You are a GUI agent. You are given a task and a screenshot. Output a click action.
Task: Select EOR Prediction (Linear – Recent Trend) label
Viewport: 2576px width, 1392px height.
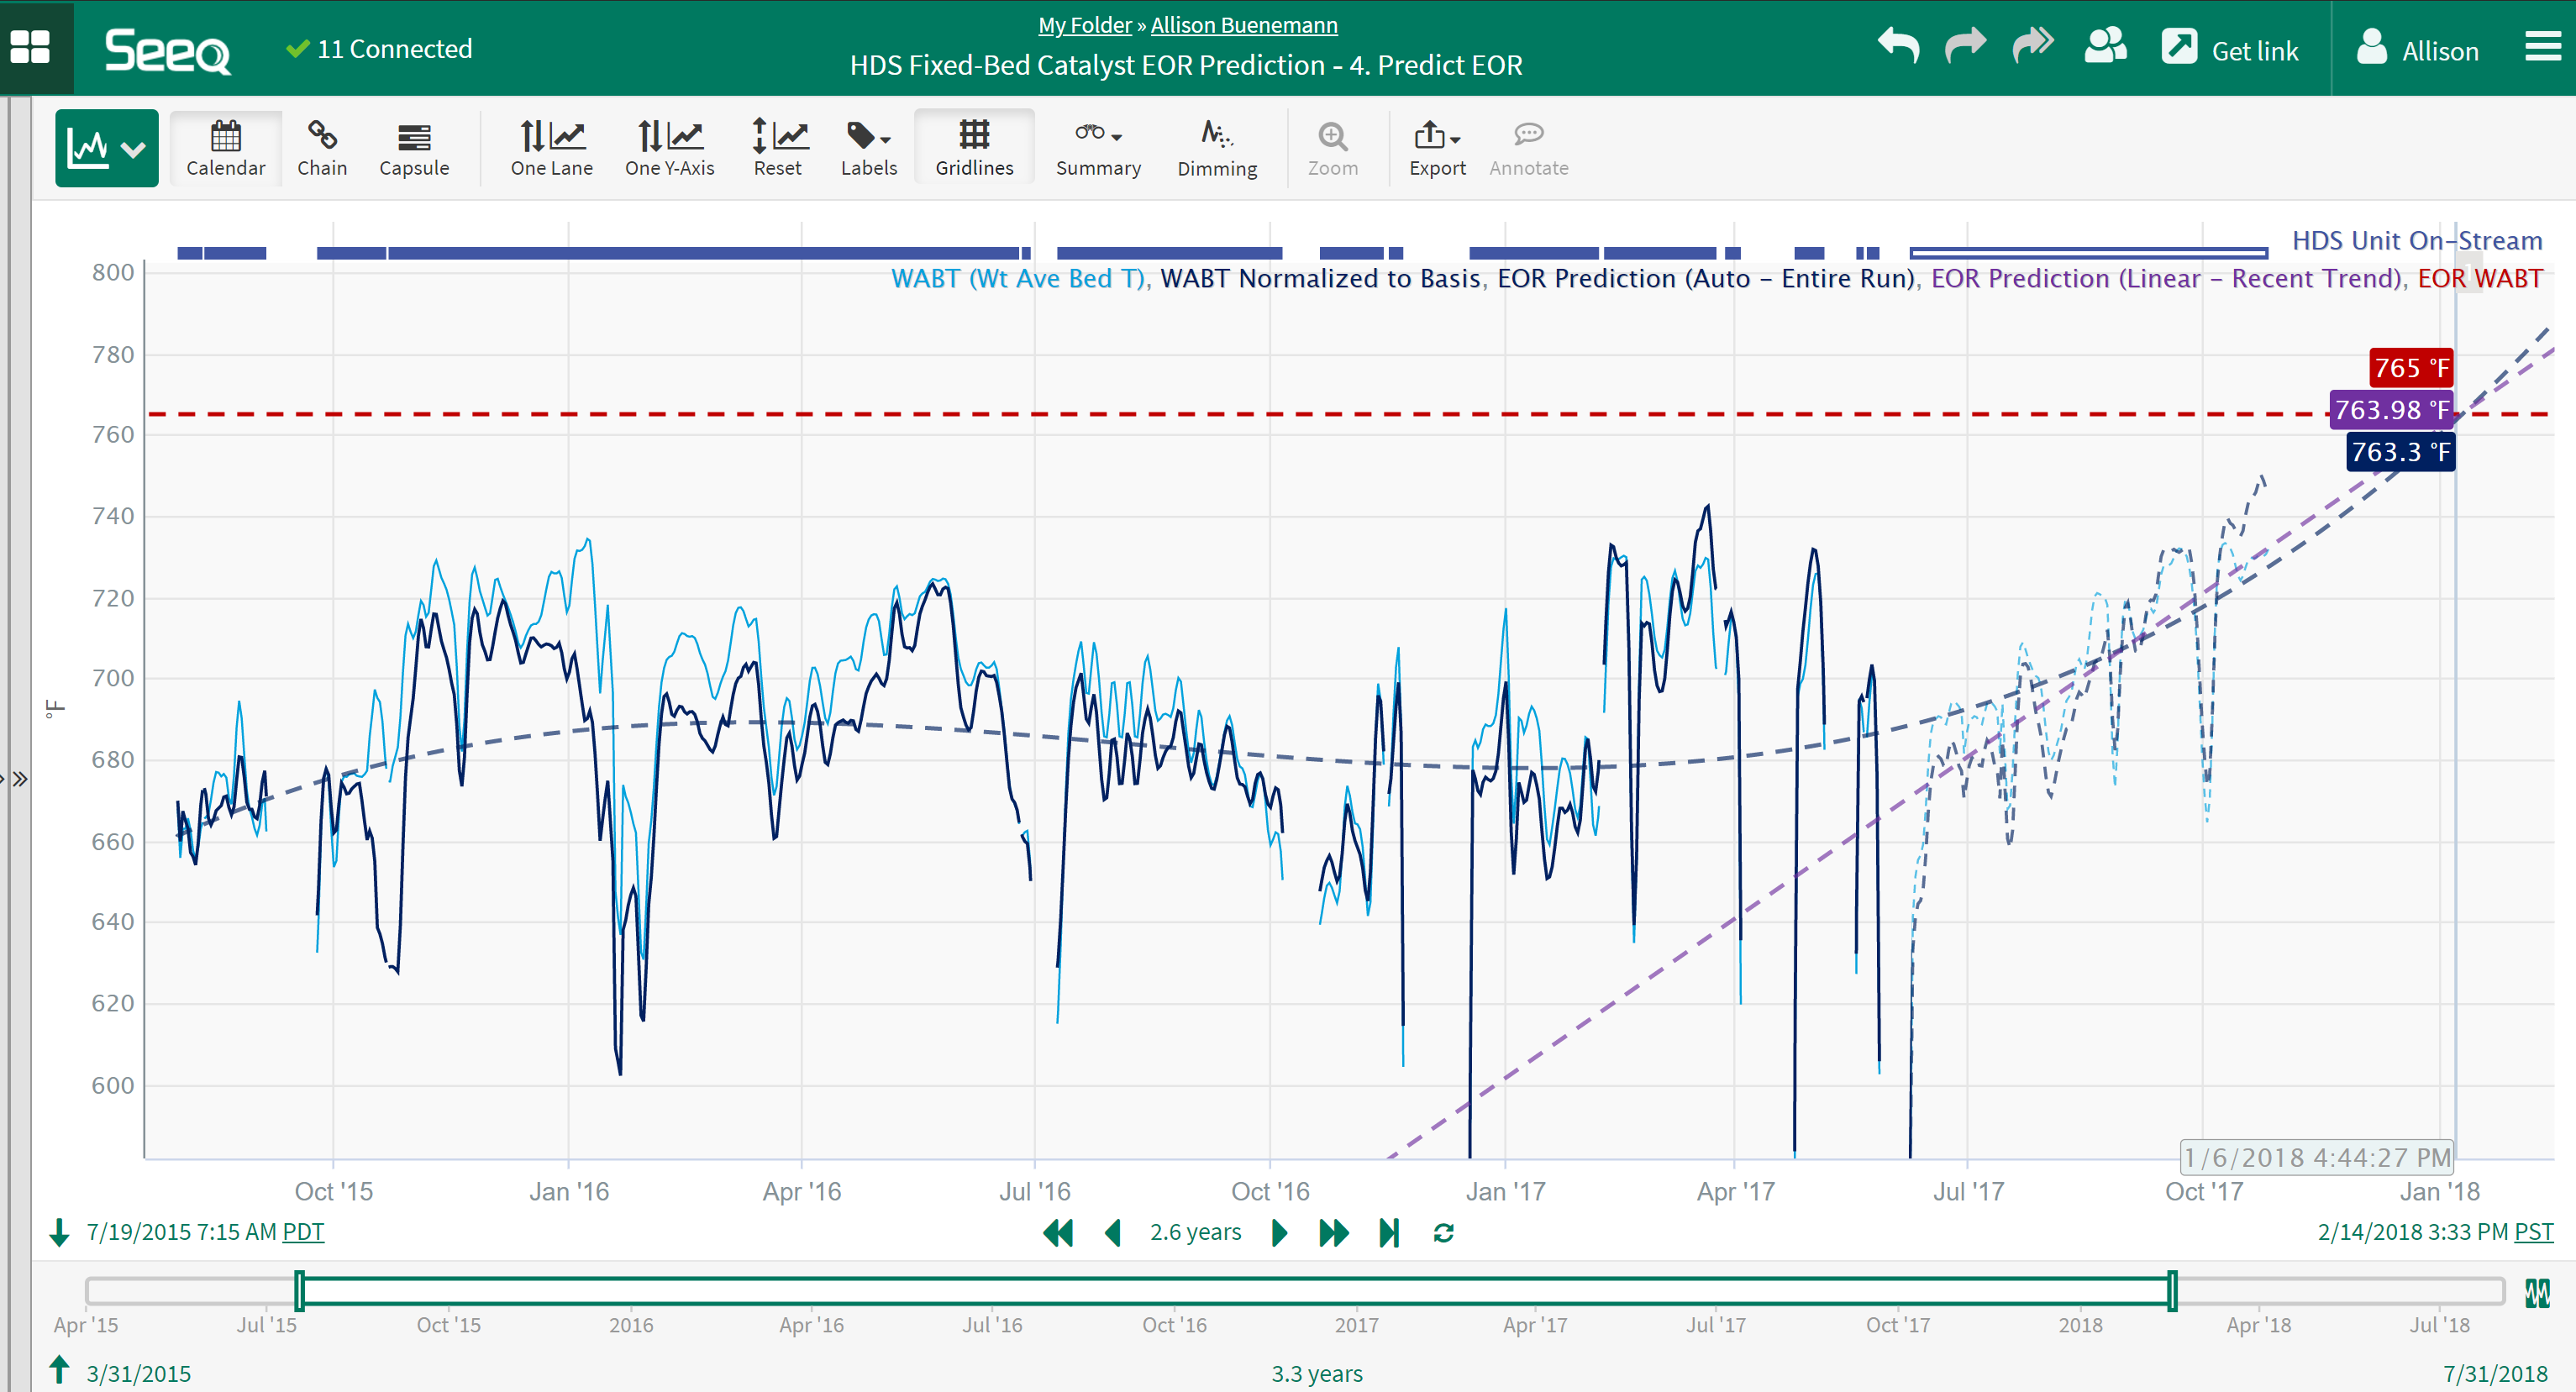[2168, 279]
